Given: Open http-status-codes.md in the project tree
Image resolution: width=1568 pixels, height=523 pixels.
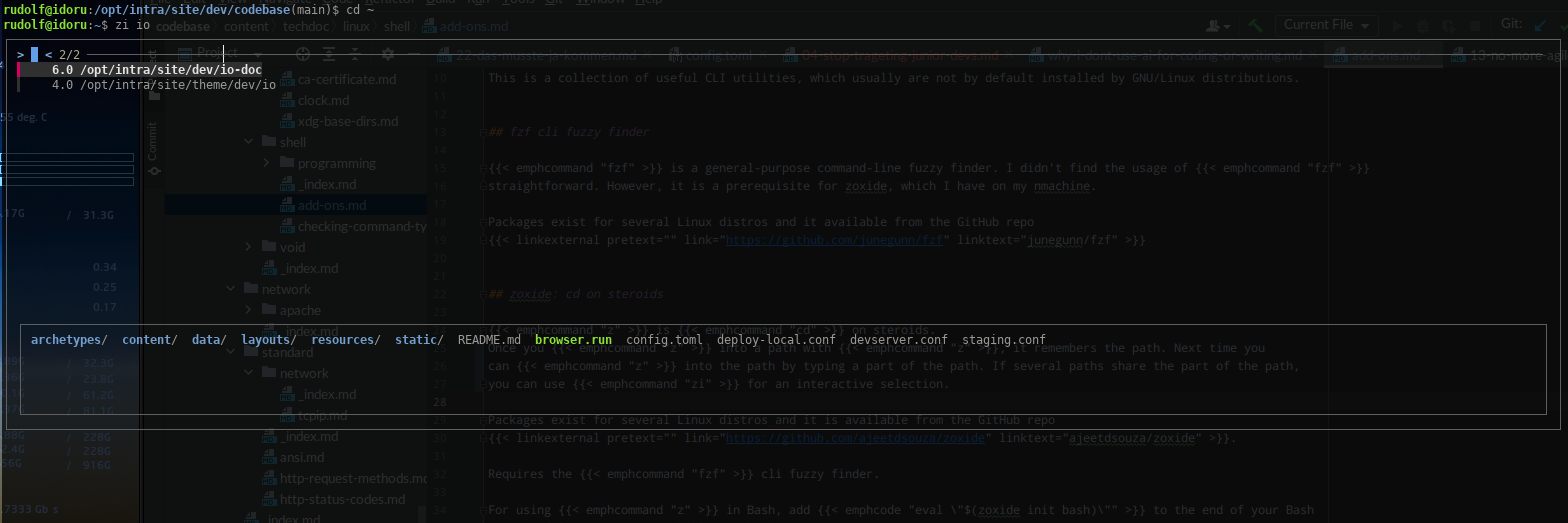Looking at the screenshot, I should coord(334,499).
